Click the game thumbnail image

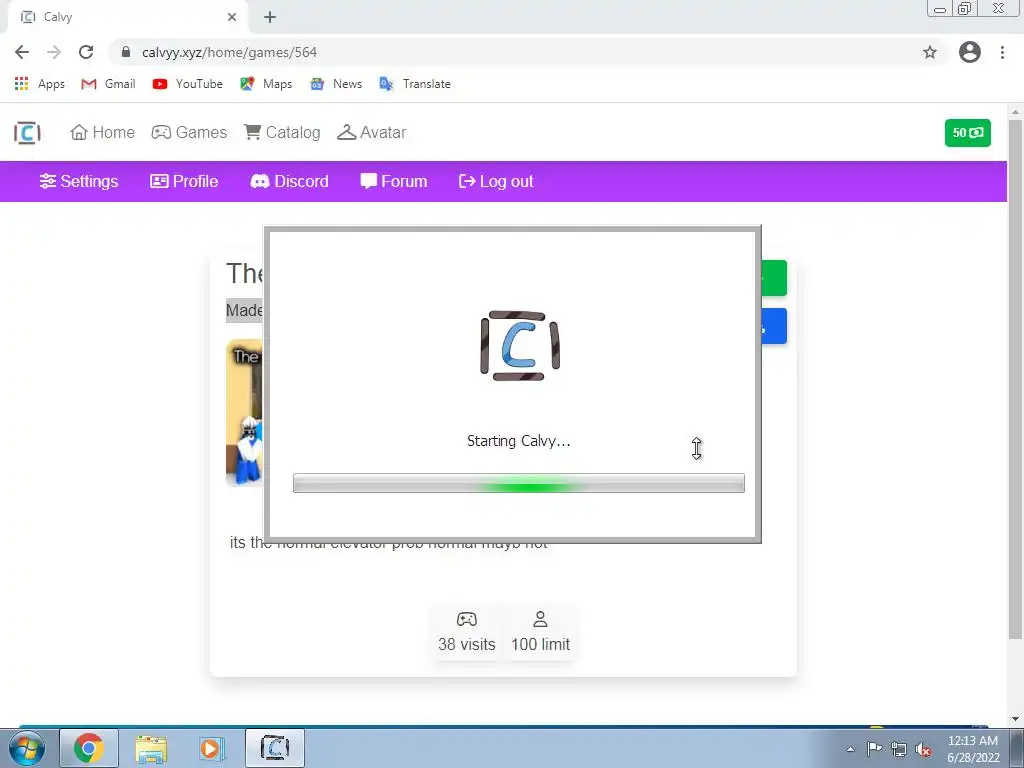point(244,413)
